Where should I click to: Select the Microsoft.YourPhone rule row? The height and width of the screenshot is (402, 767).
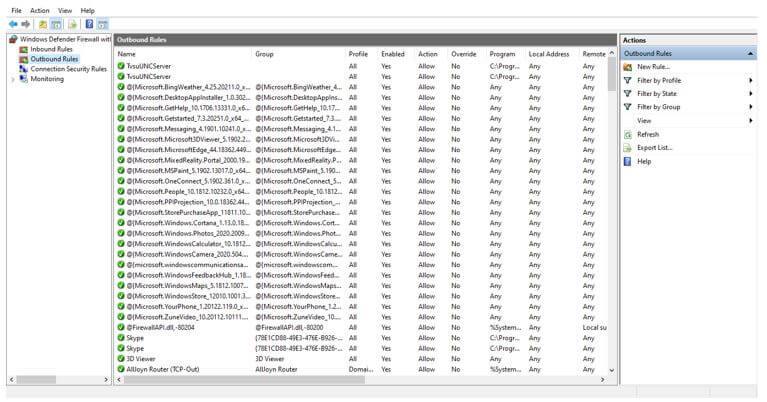click(x=361, y=307)
